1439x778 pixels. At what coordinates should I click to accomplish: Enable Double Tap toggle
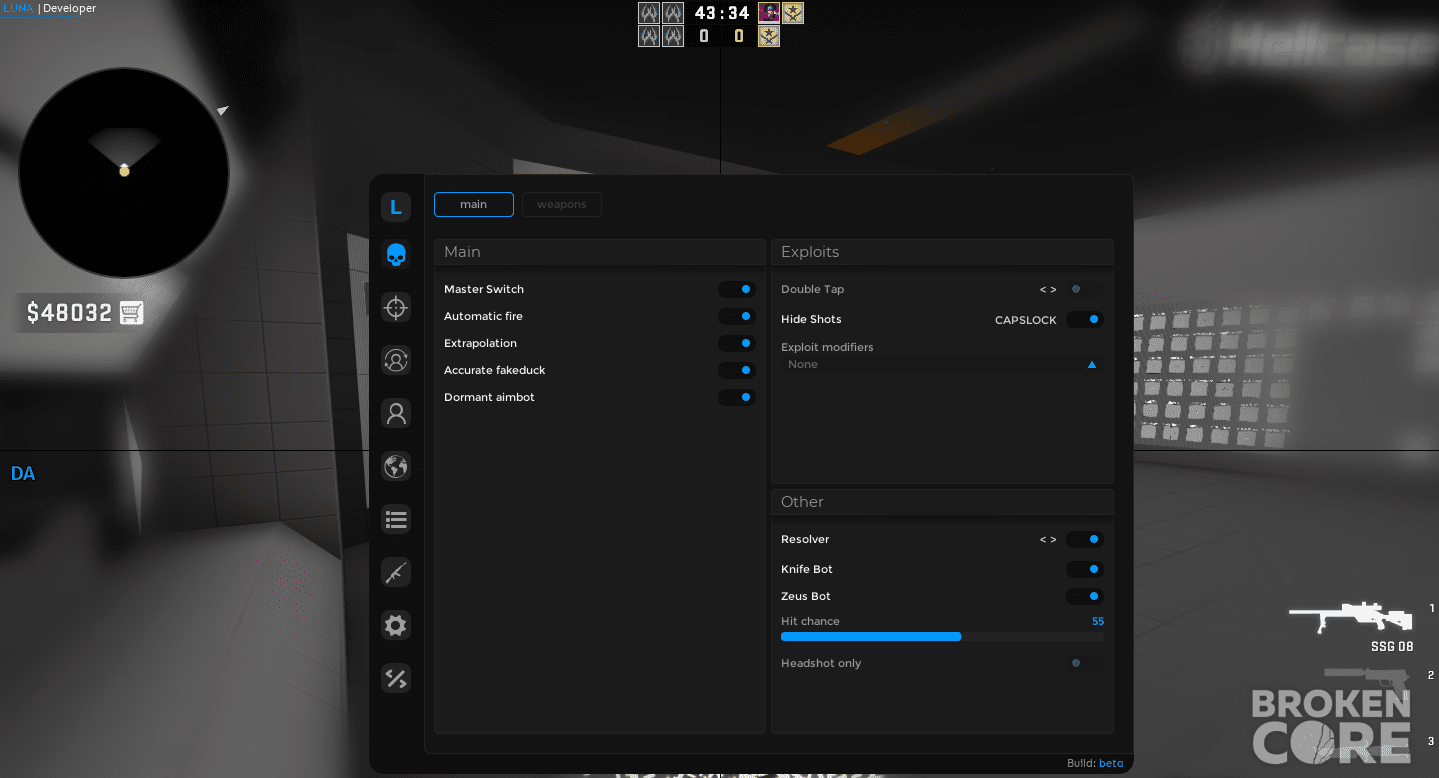point(1085,289)
